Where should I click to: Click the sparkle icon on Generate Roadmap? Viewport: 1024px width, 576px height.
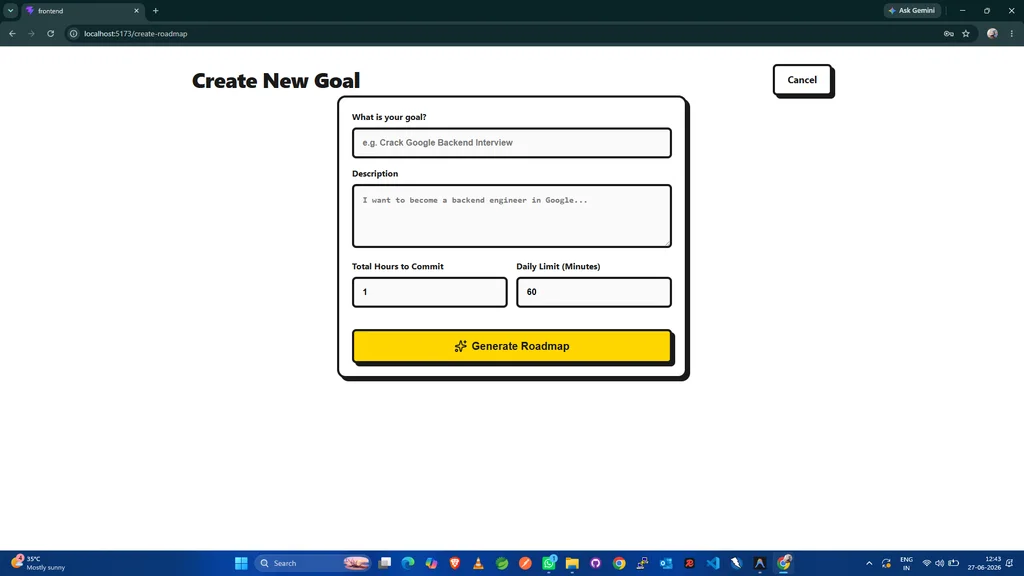coord(460,346)
